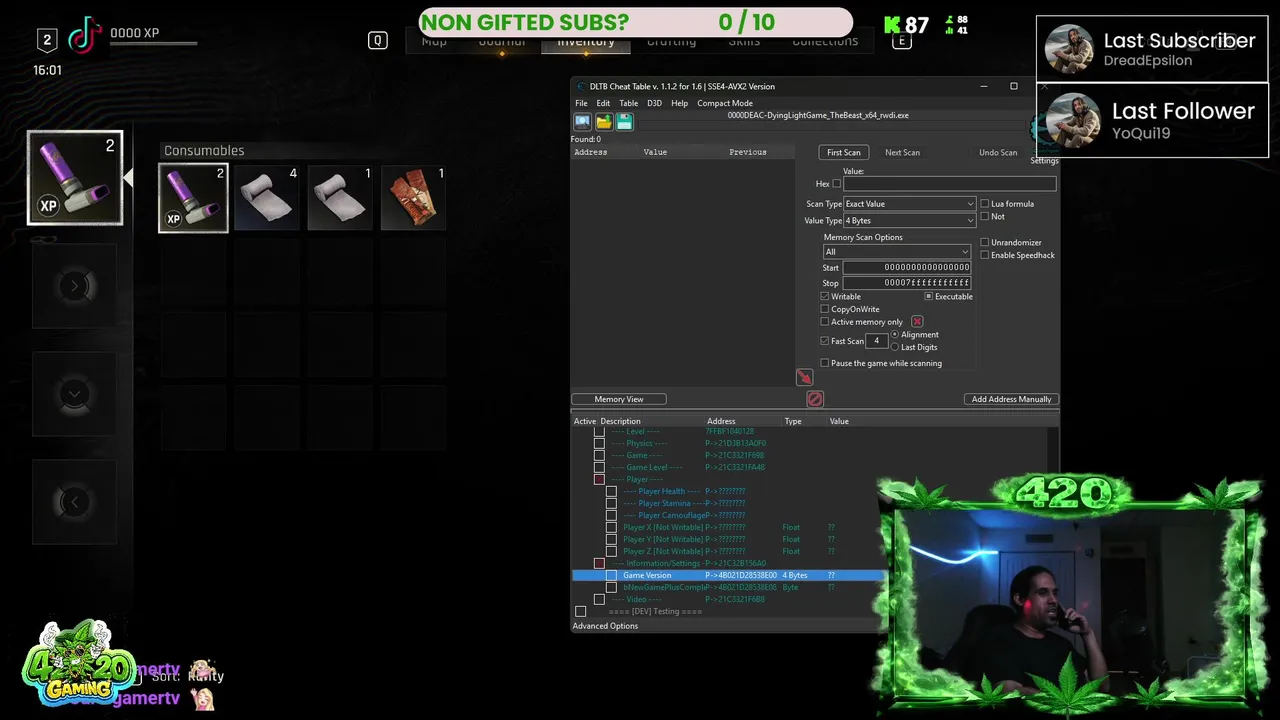Click the E next tab key icon
The height and width of the screenshot is (720, 1280).
pyautogui.click(x=901, y=41)
